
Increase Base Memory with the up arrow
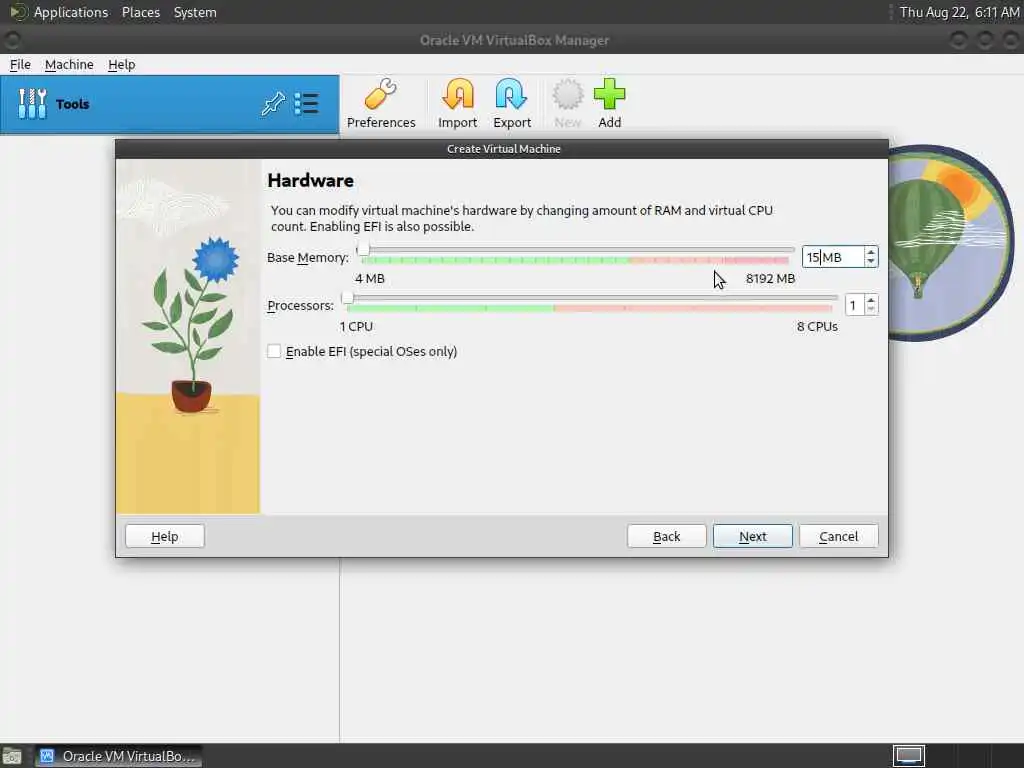coord(871,251)
